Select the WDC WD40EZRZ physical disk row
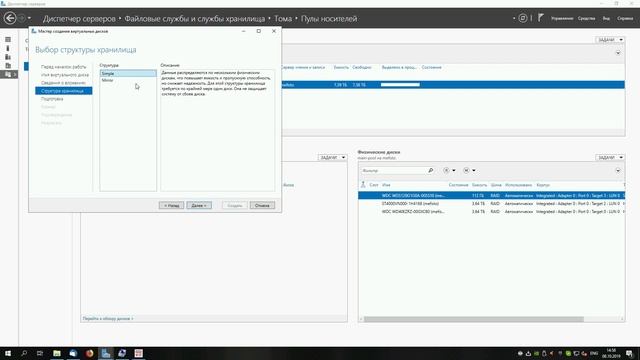This screenshot has height=360, width=640. point(491,212)
